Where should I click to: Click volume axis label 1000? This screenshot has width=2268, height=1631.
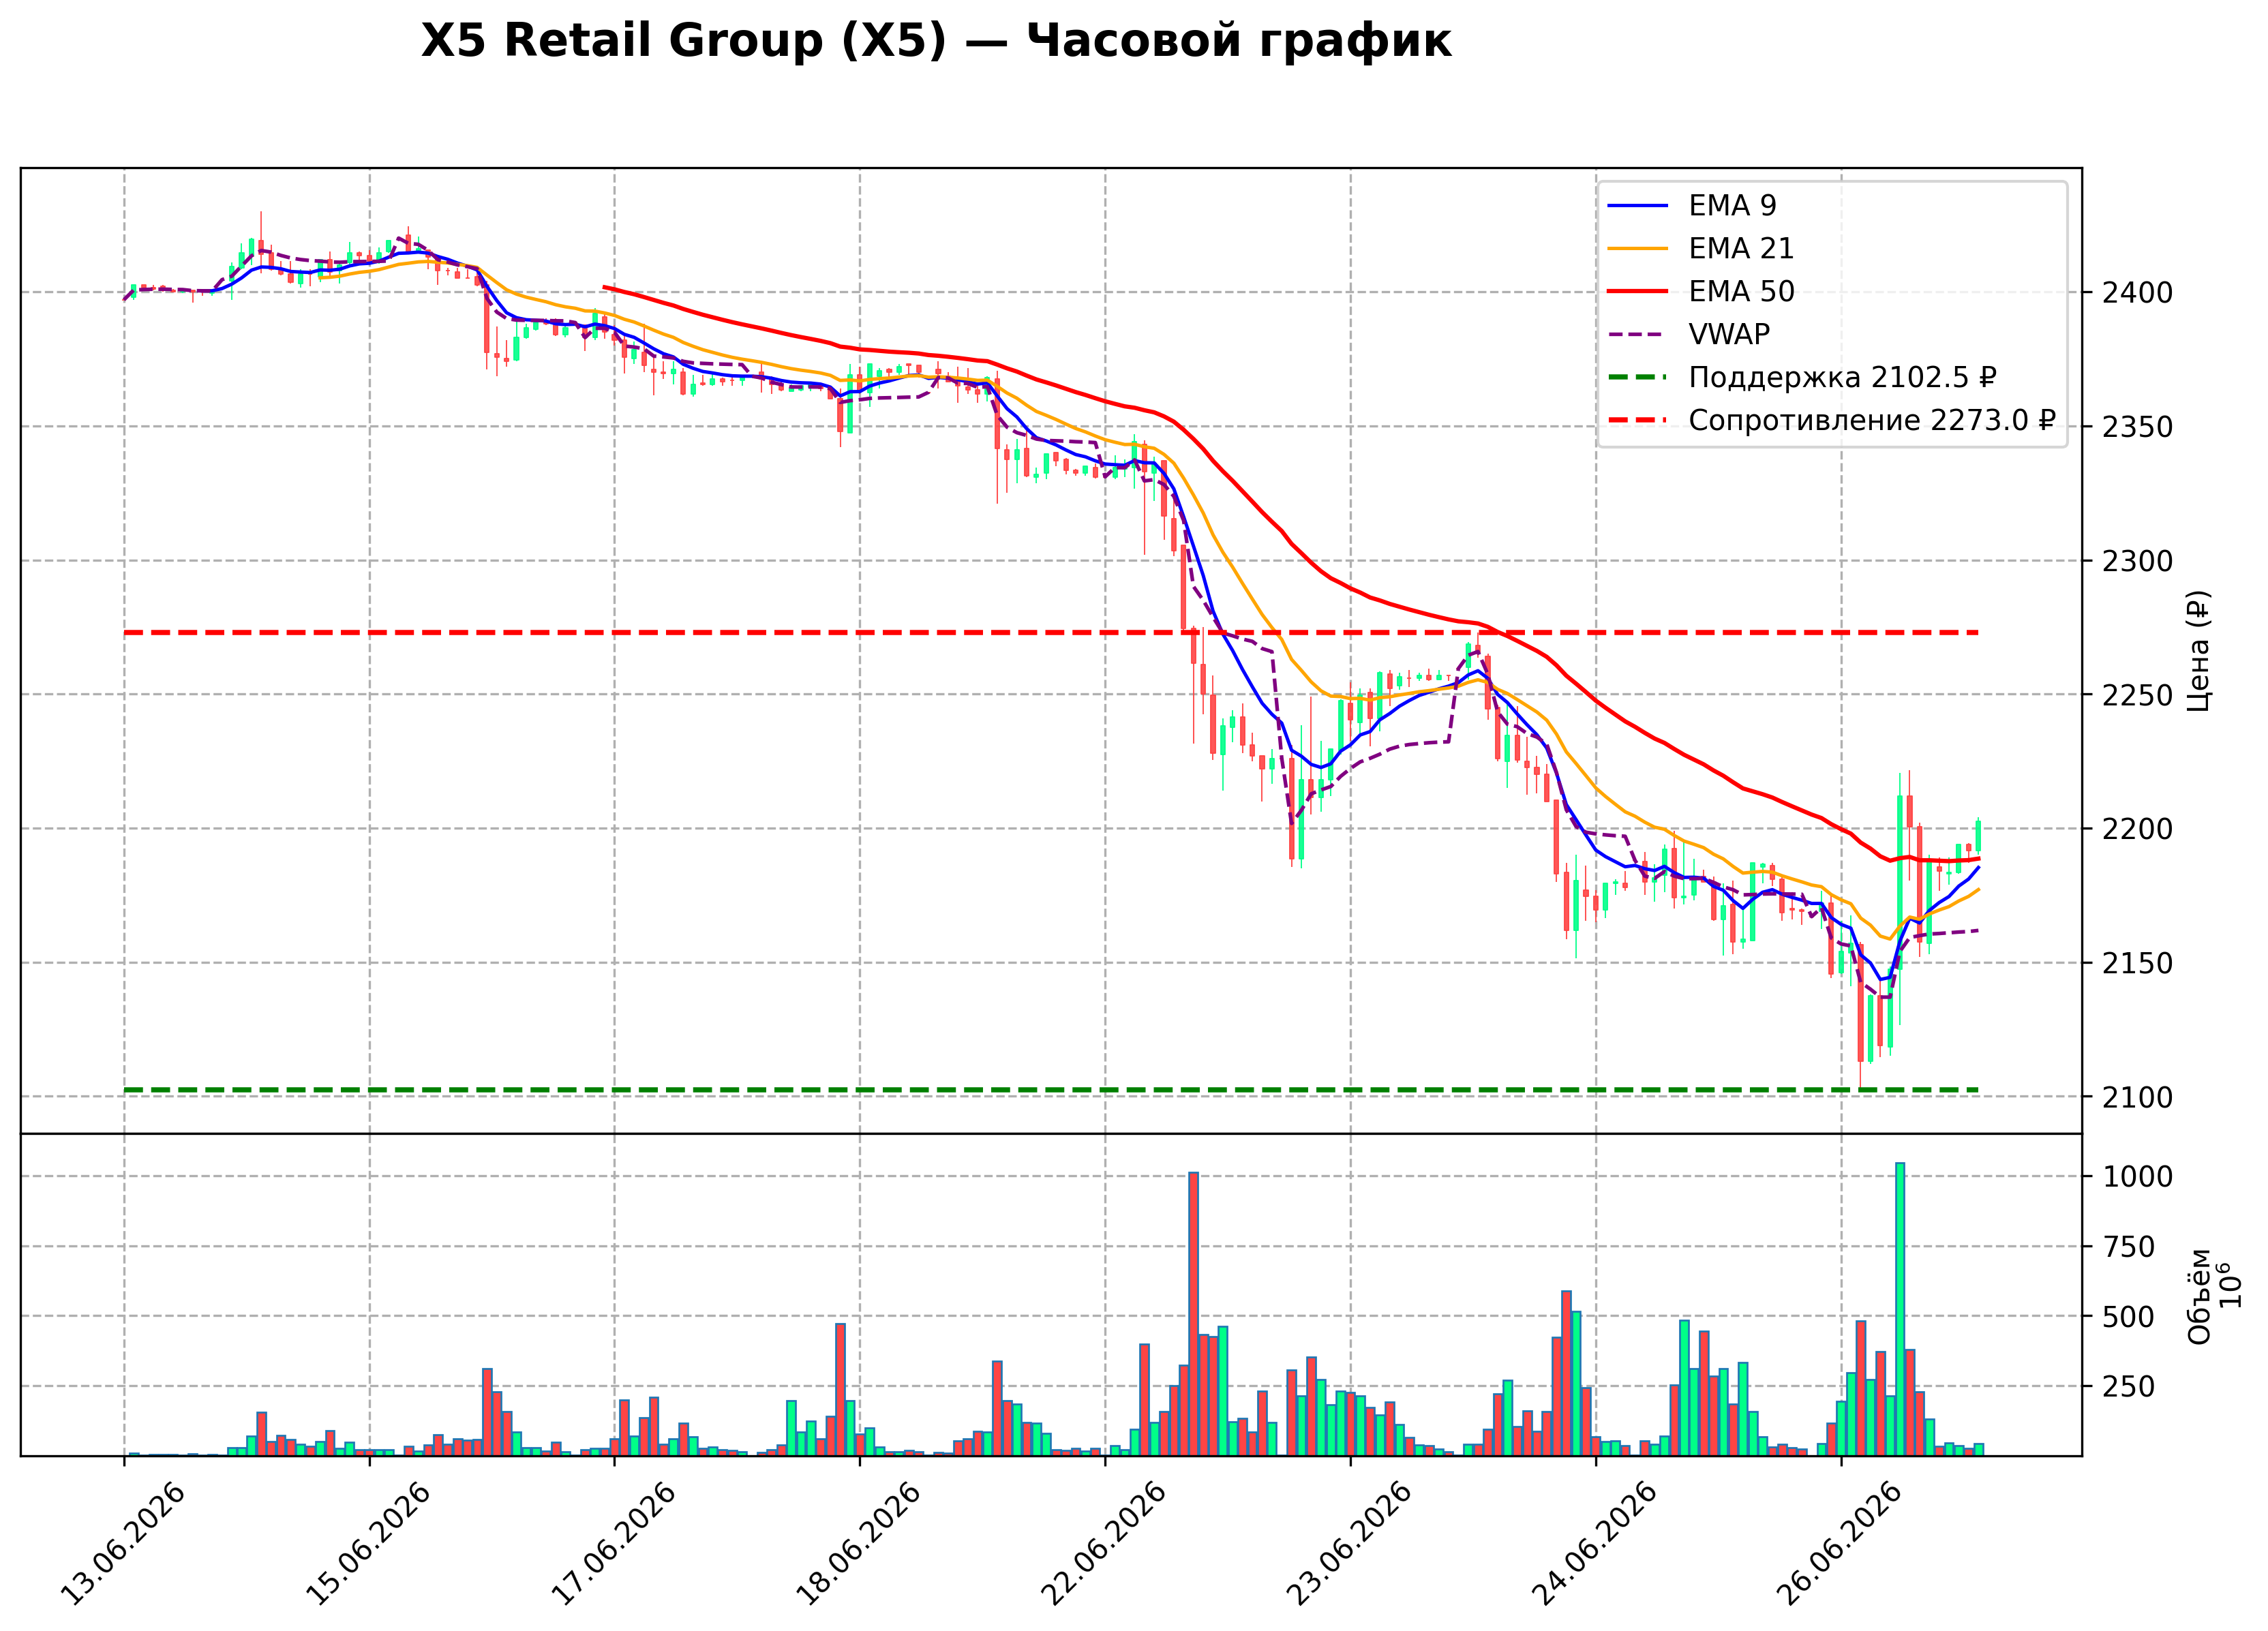[x=2138, y=1177]
